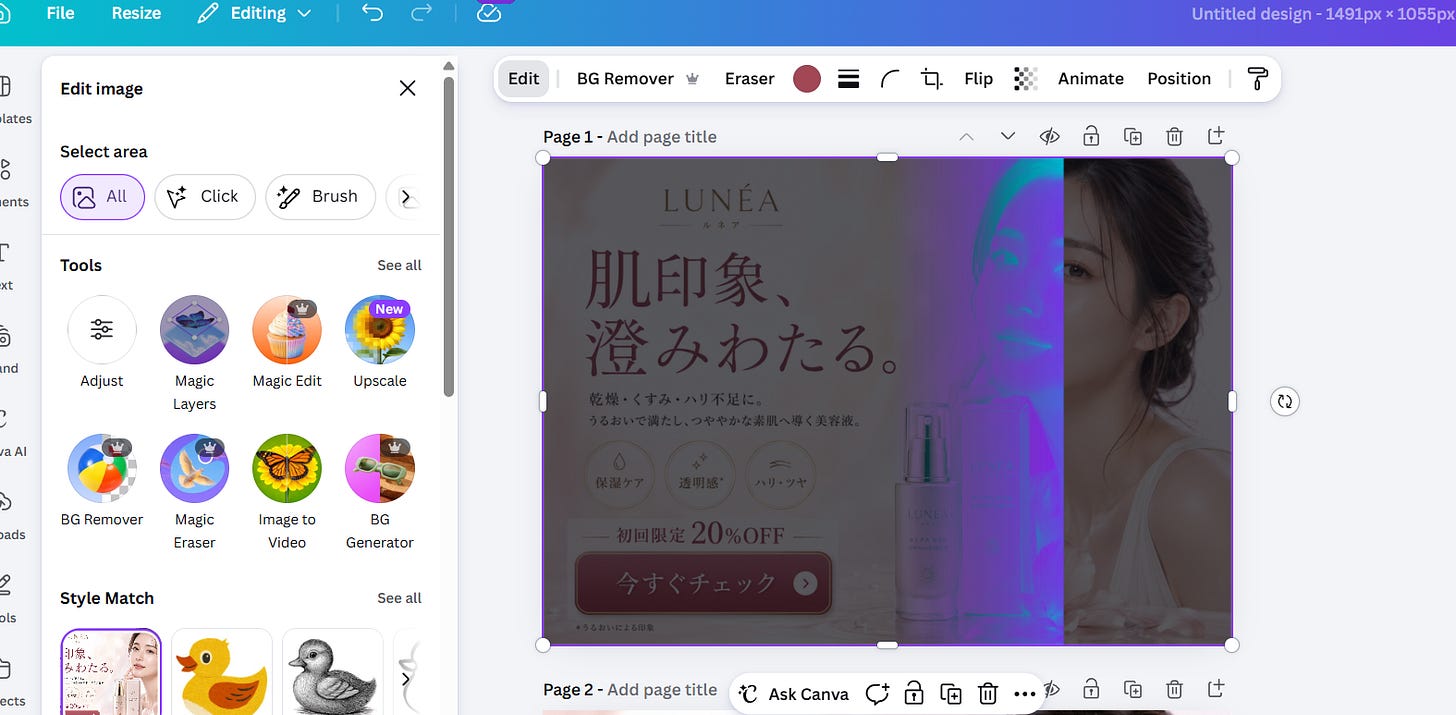Open the transparency checkerboard icon
Image resolution: width=1456 pixels, height=715 pixels.
[x=1025, y=79]
